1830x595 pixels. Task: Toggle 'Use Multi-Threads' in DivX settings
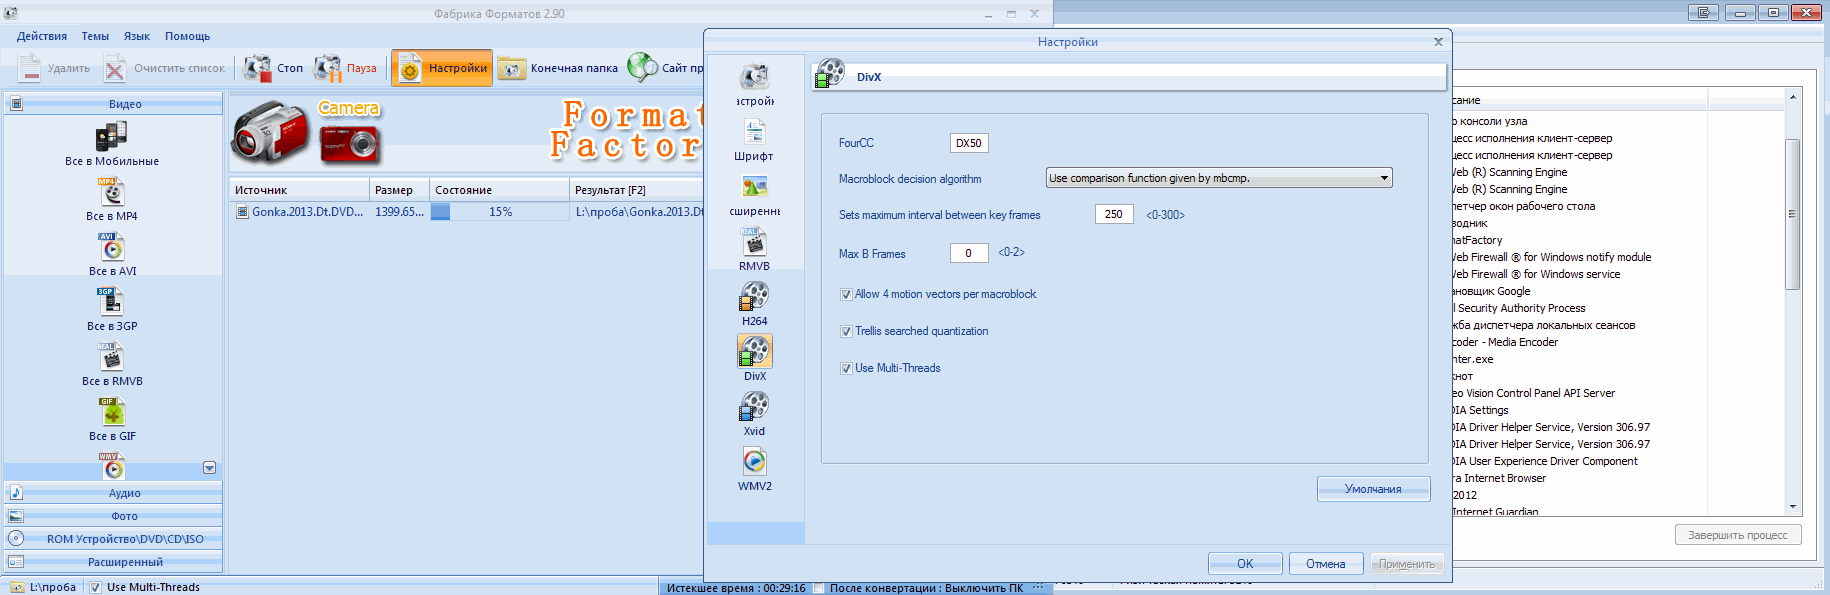846,368
